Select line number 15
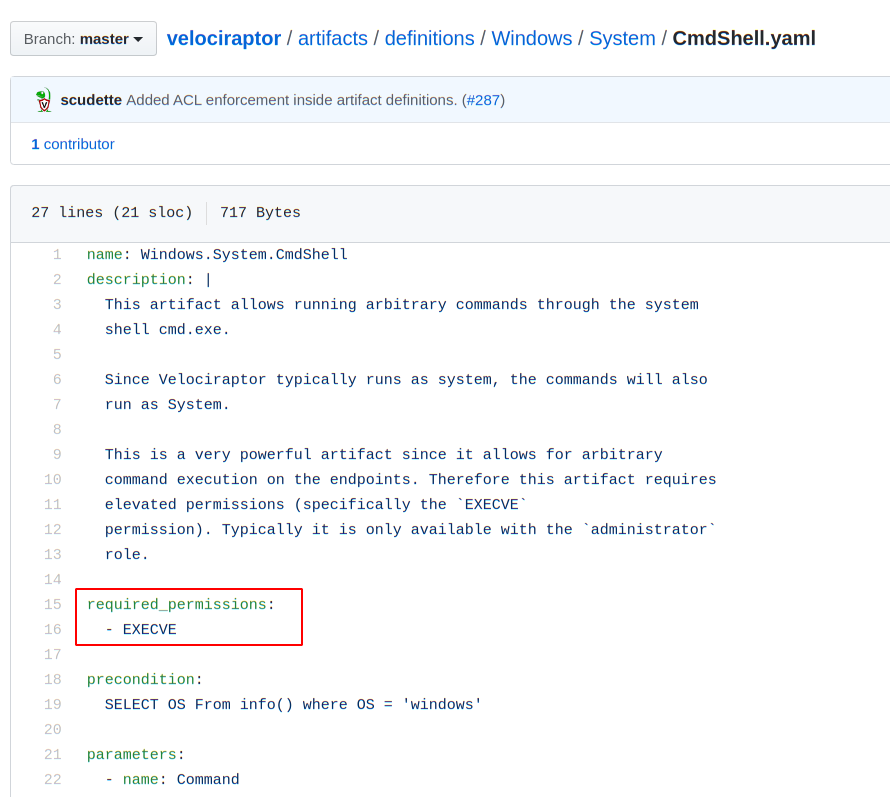The image size is (890, 797). [53, 605]
